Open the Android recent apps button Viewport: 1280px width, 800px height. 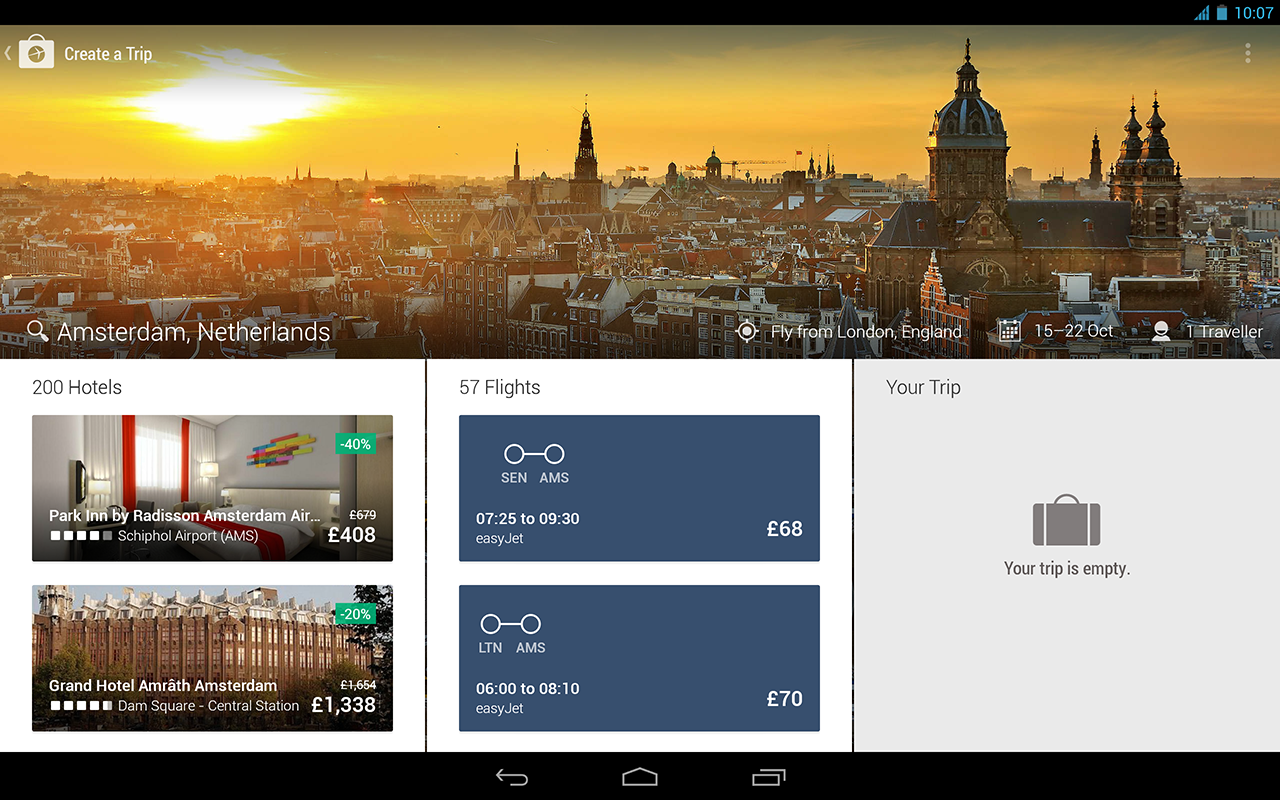[x=768, y=777]
